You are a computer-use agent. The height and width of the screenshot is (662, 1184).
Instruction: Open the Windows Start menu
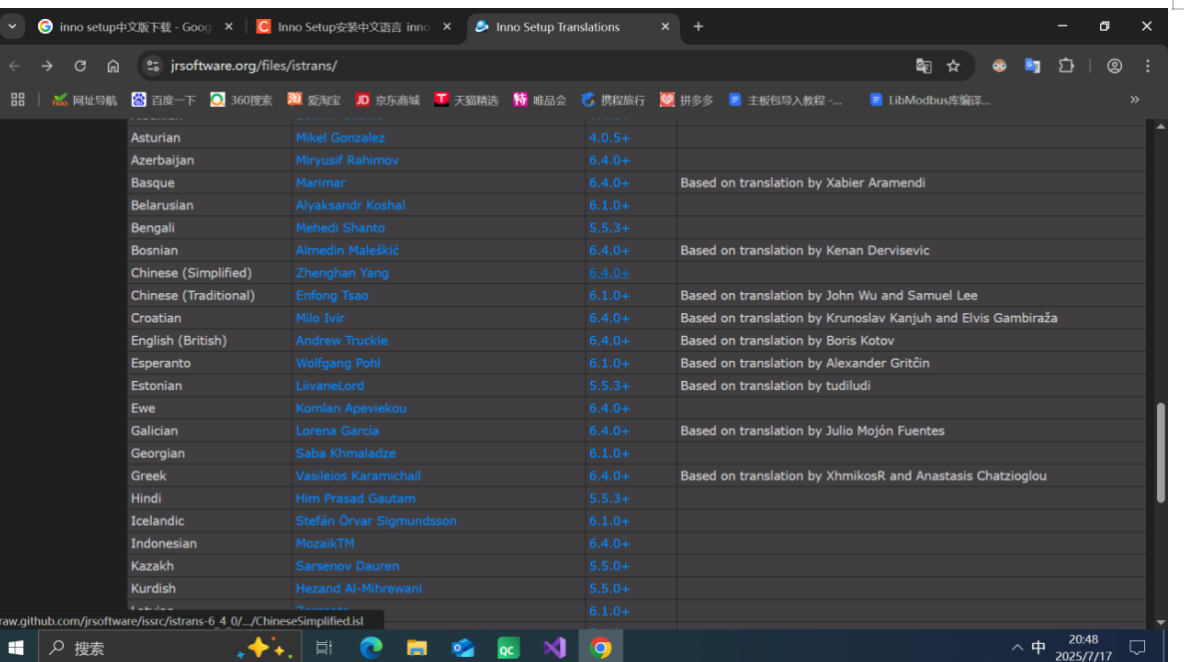(16, 648)
